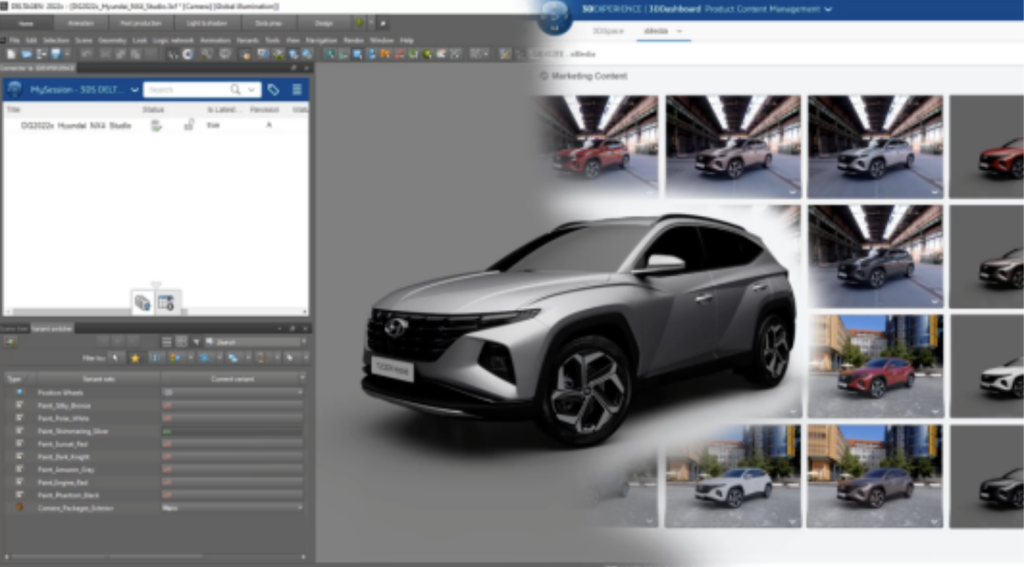Screen dimensions: 1024x567
Task: Click the new file icon in the toolbar
Action: click(x=11, y=53)
